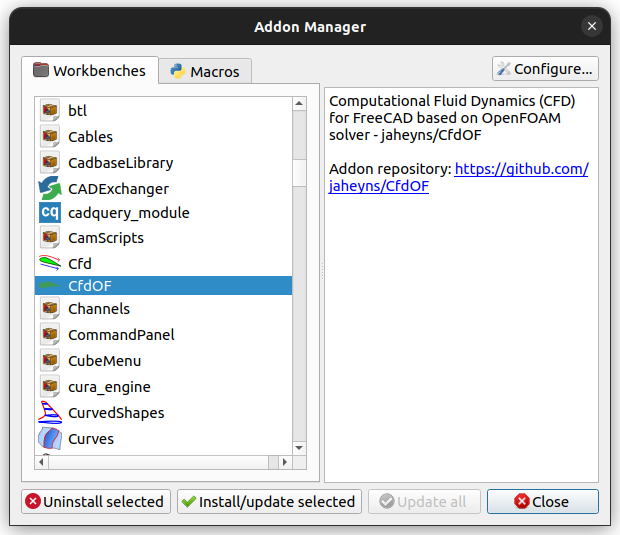Image resolution: width=620 pixels, height=535 pixels.
Task: Select CommandPanel in the list
Action: click(x=163, y=335)
